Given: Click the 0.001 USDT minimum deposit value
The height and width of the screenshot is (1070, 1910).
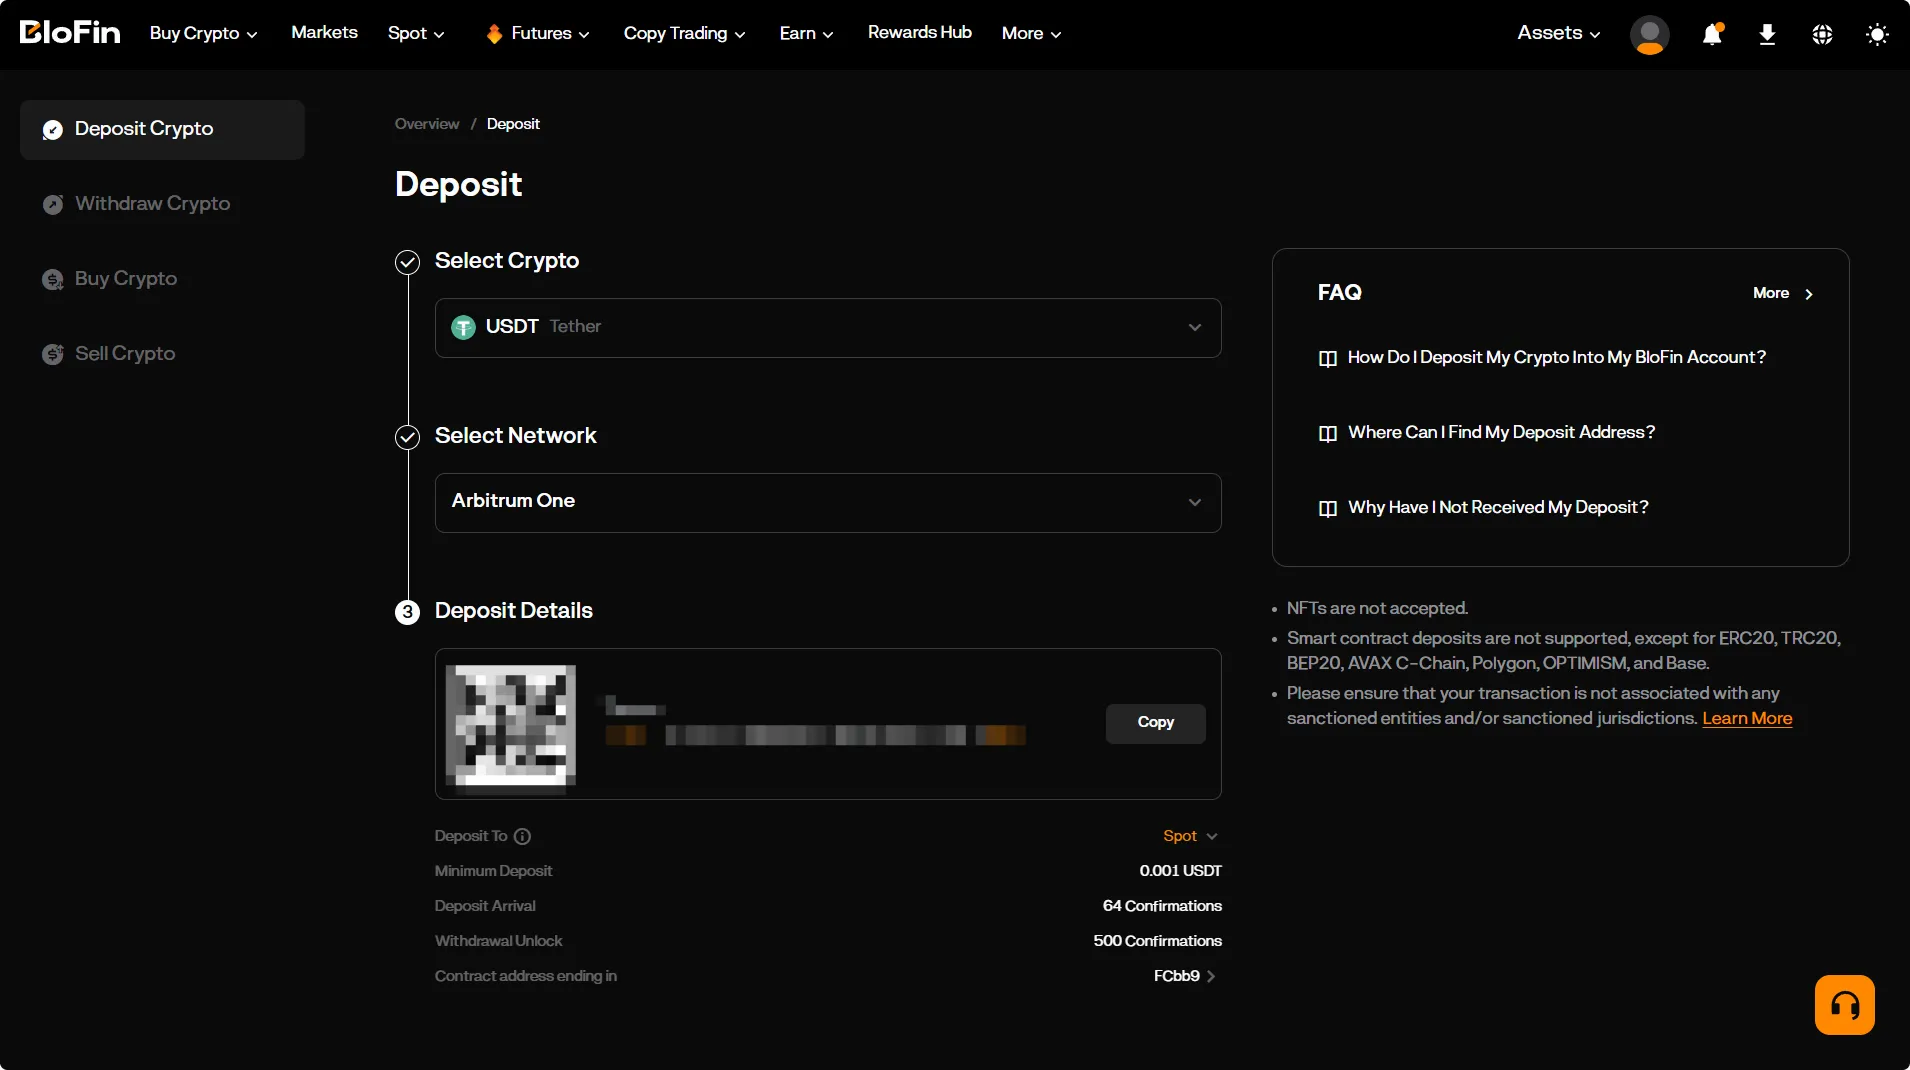Looking at the screenshot, I should tap(1180, 871).
